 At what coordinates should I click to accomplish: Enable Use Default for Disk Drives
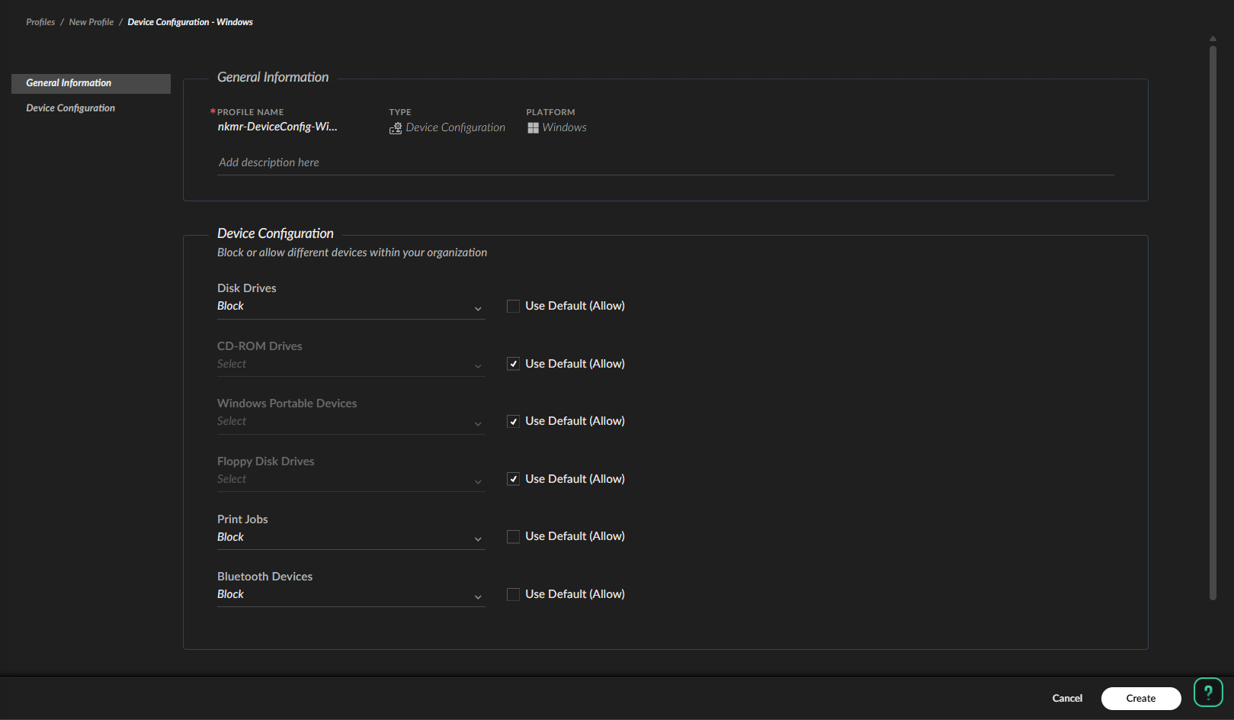tap(513, 306)
